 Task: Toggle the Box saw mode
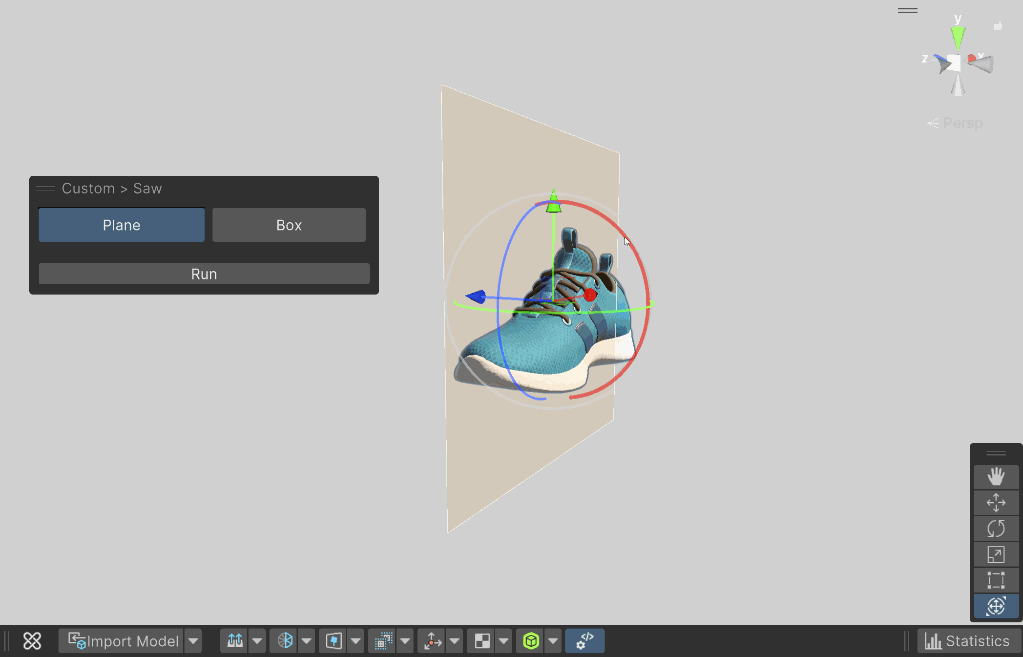[x=289, y=225]
